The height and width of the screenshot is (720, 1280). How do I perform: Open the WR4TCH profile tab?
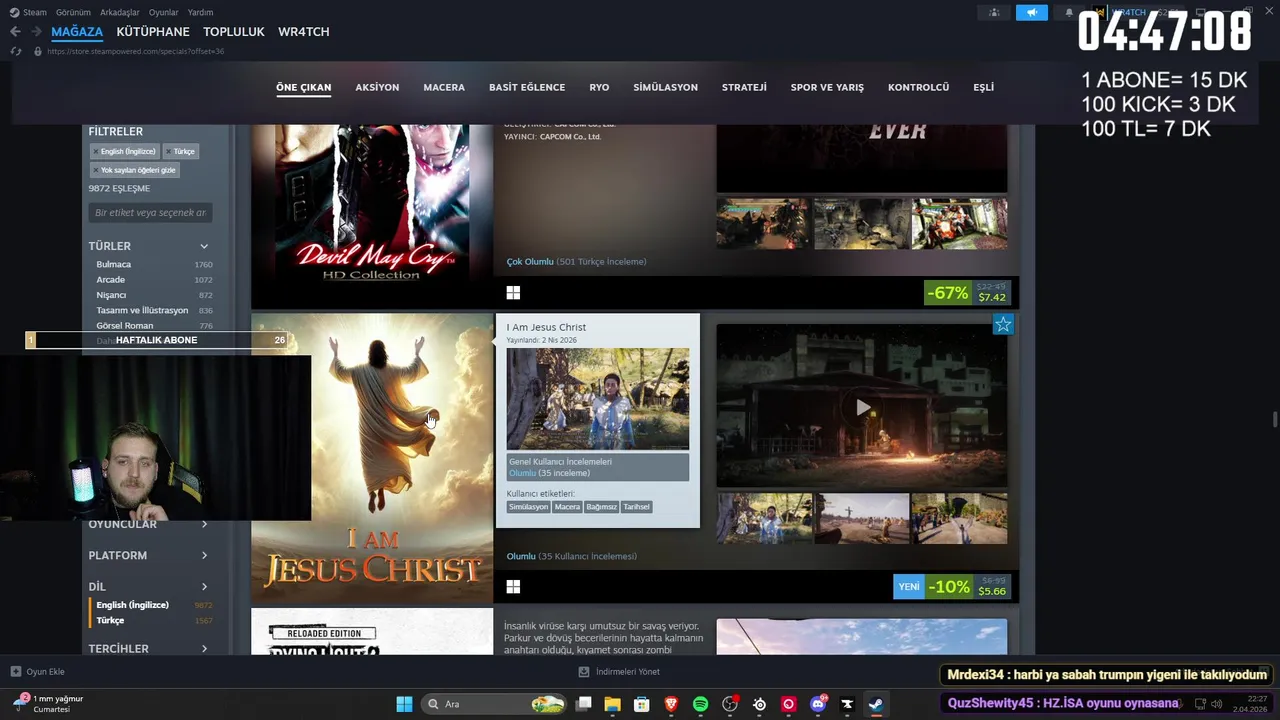click(x=304, y=32)
